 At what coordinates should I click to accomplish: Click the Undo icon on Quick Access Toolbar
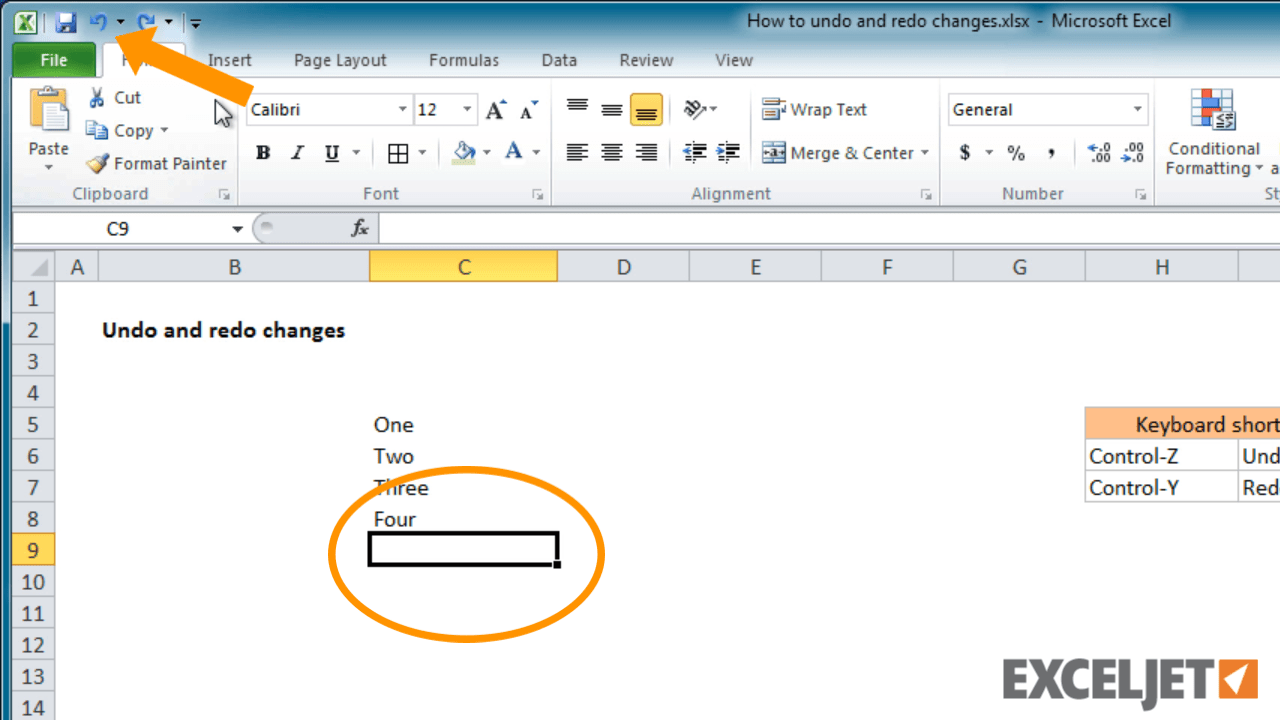point(96,22)
